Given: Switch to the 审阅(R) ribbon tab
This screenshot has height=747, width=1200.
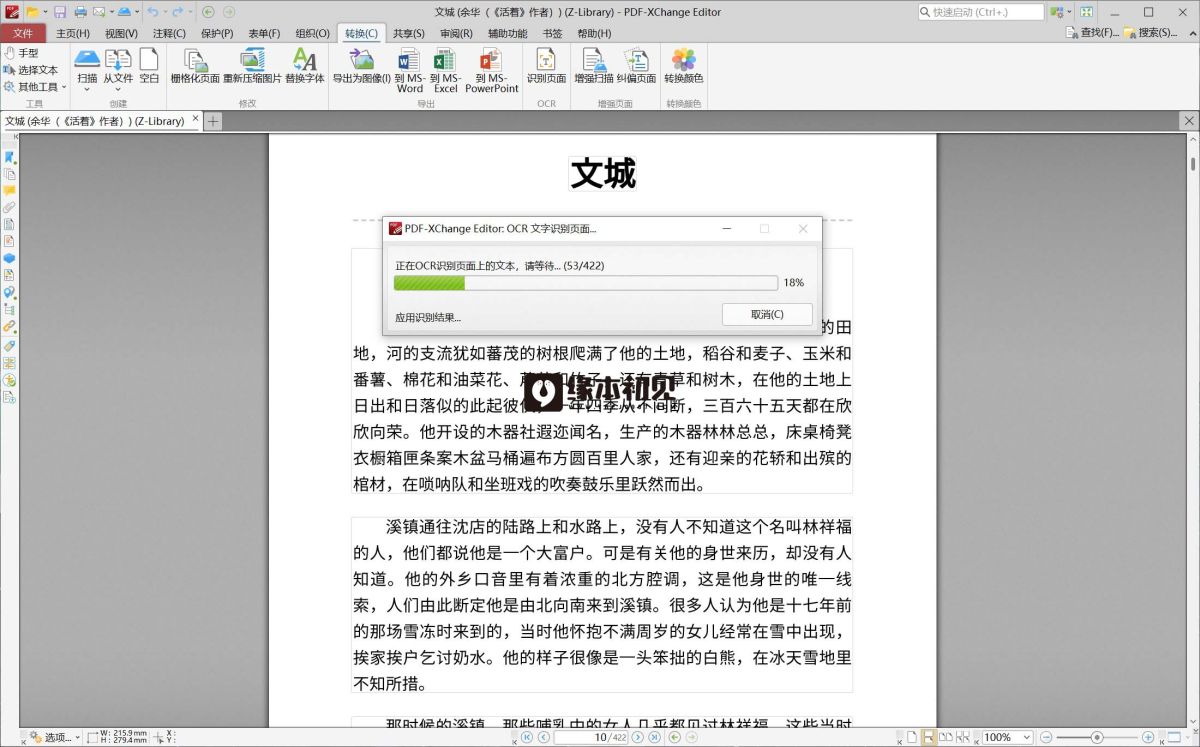Looking at the screenshot, I should click(x=456, y=33).
